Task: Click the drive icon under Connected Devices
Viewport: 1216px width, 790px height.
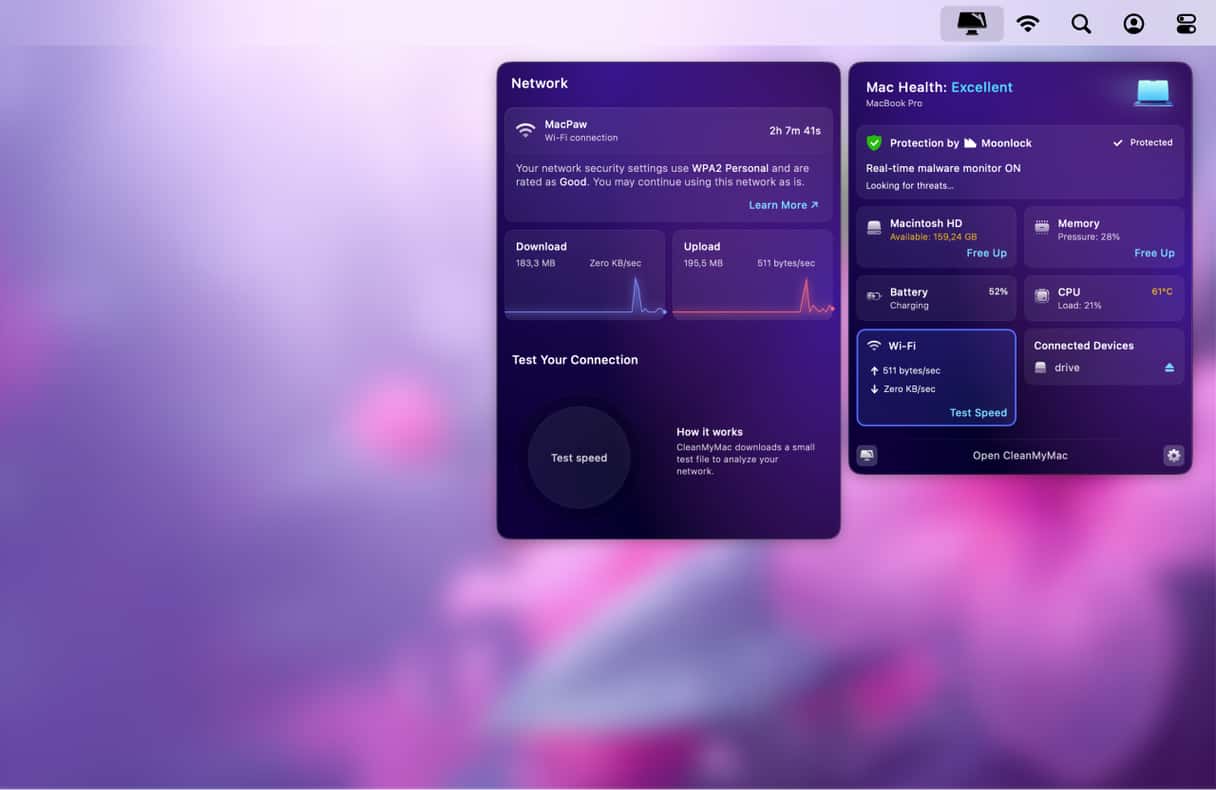Action: (x=1040, y=368)
